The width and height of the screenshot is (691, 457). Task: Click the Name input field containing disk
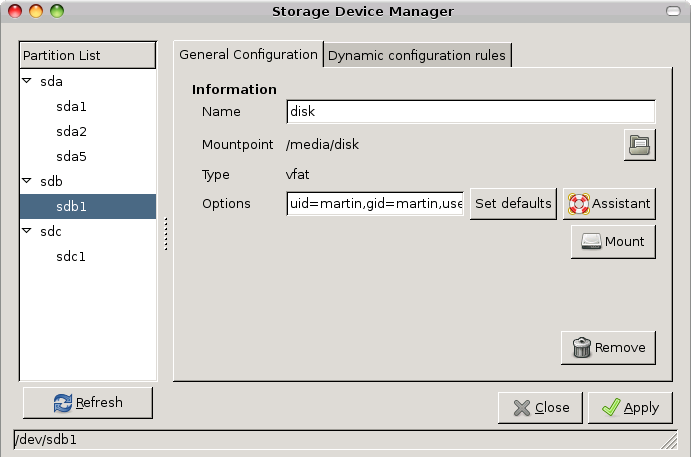tap(470, 112)
